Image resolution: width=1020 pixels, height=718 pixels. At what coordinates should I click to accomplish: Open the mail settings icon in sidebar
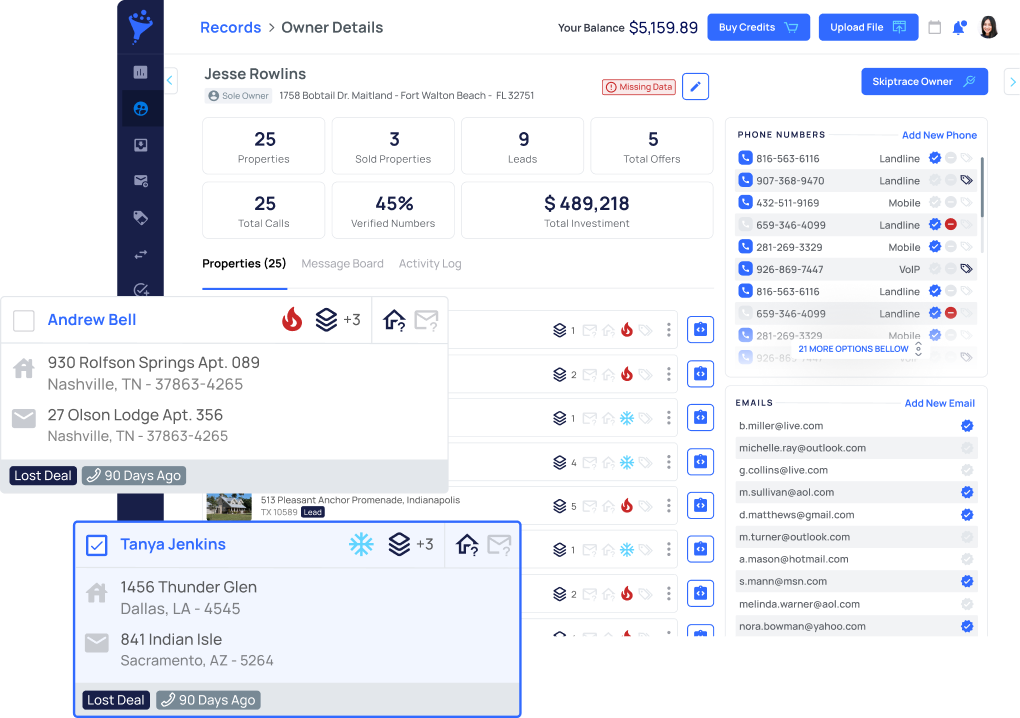141,181
